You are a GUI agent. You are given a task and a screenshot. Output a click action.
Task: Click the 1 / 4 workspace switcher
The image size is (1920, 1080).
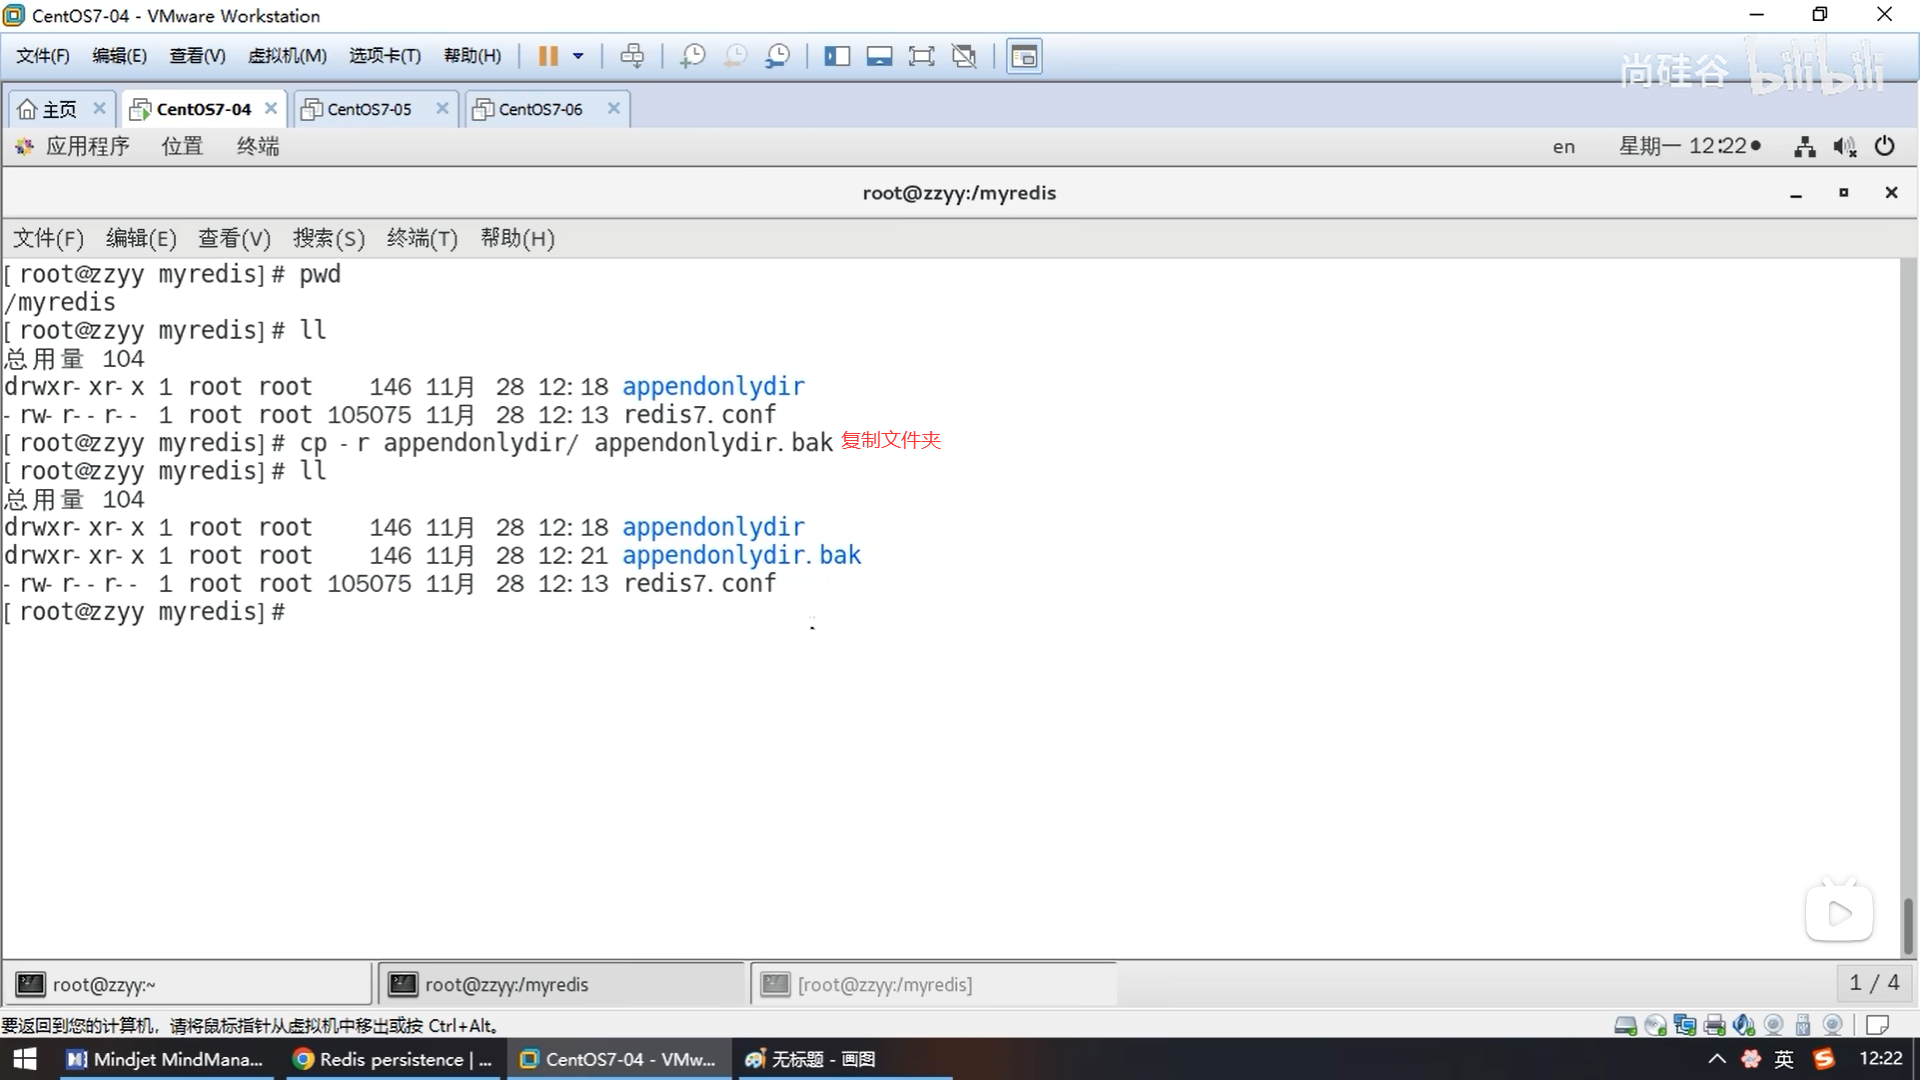tap(1873, 983)
